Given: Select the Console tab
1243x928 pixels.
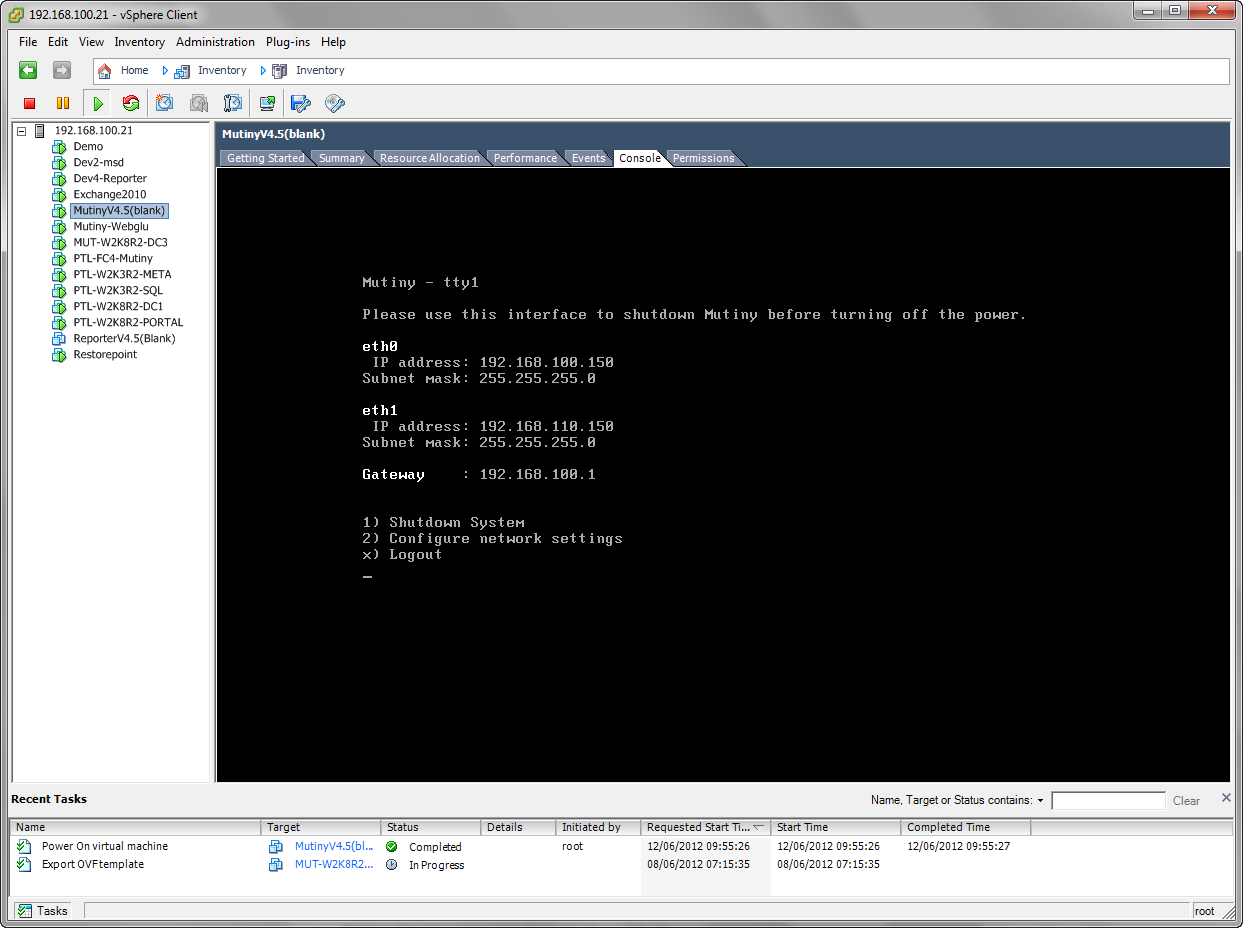Looking at the screenshot, I should (639, 158).
